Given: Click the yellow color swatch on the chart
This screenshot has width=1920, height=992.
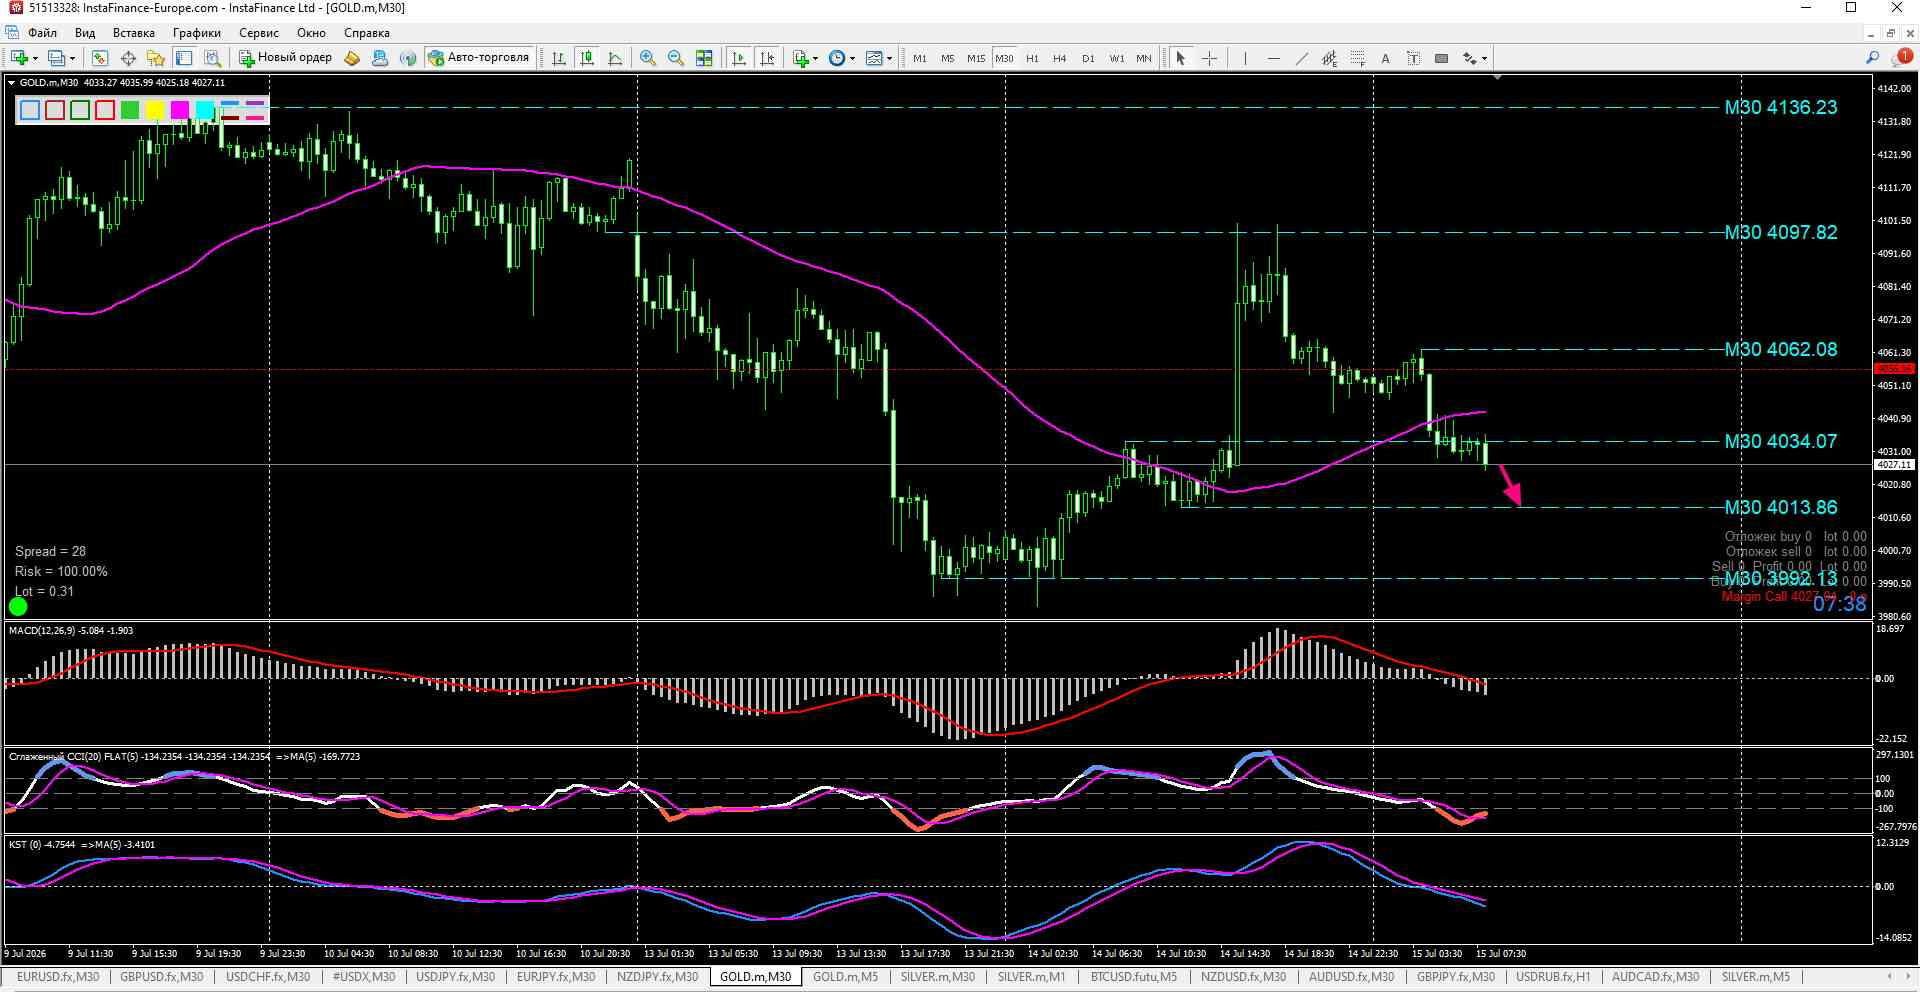Looking at the screenshot, I should pyautogui.click(x=155, y=110).
